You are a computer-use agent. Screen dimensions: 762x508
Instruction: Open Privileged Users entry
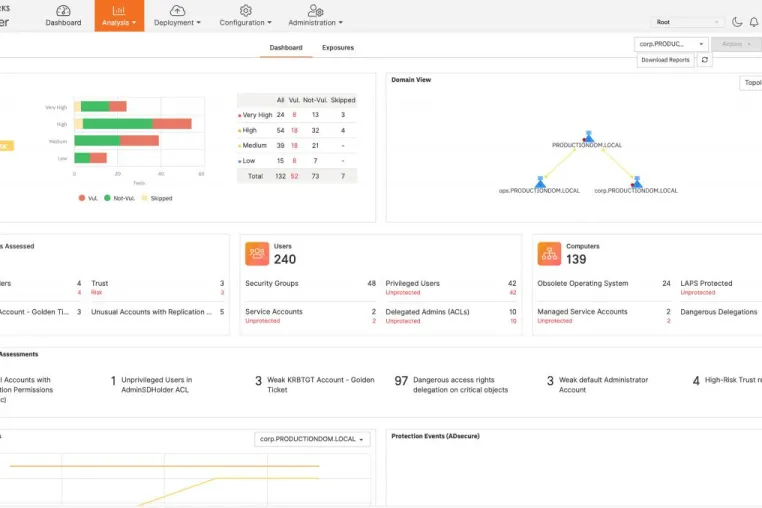pyautogui.click(x=451, y=287)
